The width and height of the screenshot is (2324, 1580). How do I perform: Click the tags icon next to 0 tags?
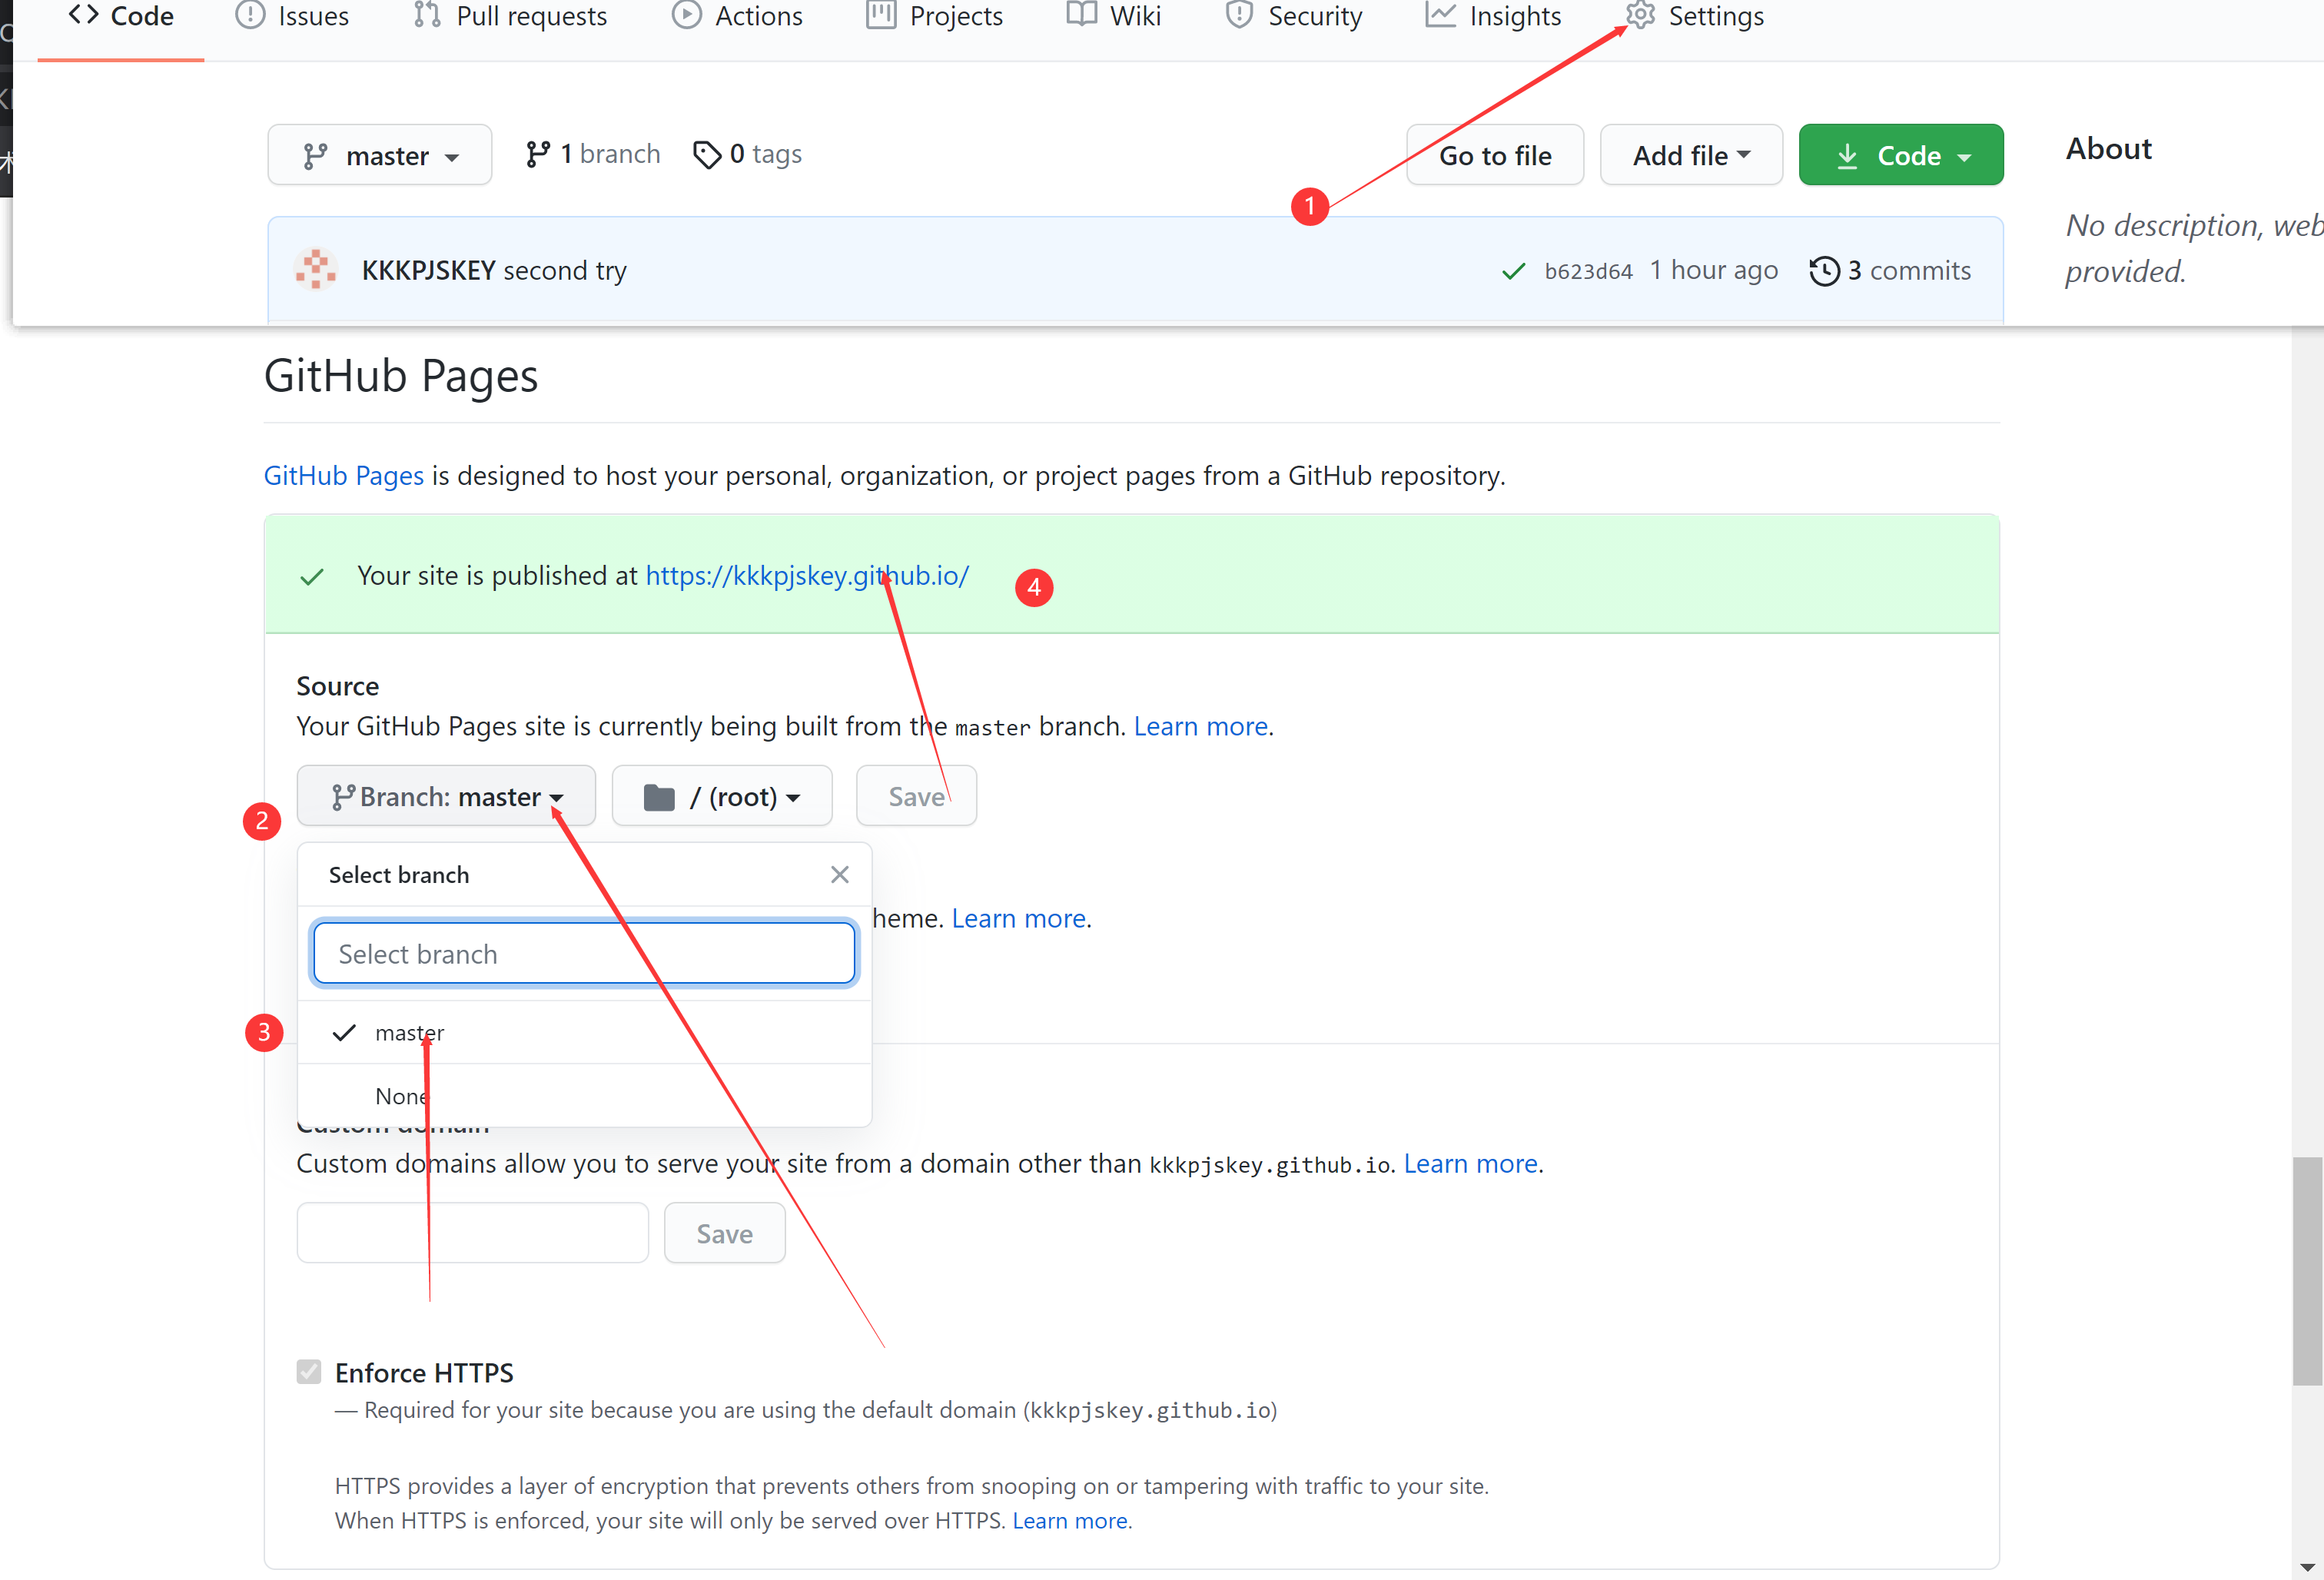(707, 154)
